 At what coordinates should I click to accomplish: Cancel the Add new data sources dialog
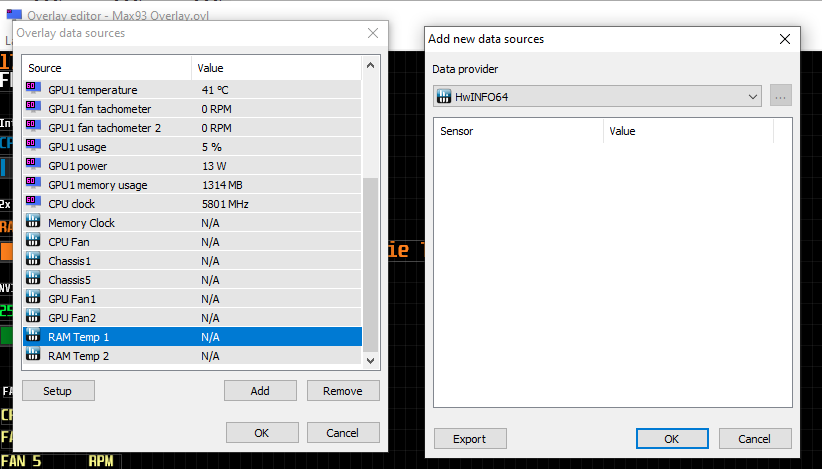[755, 439]
